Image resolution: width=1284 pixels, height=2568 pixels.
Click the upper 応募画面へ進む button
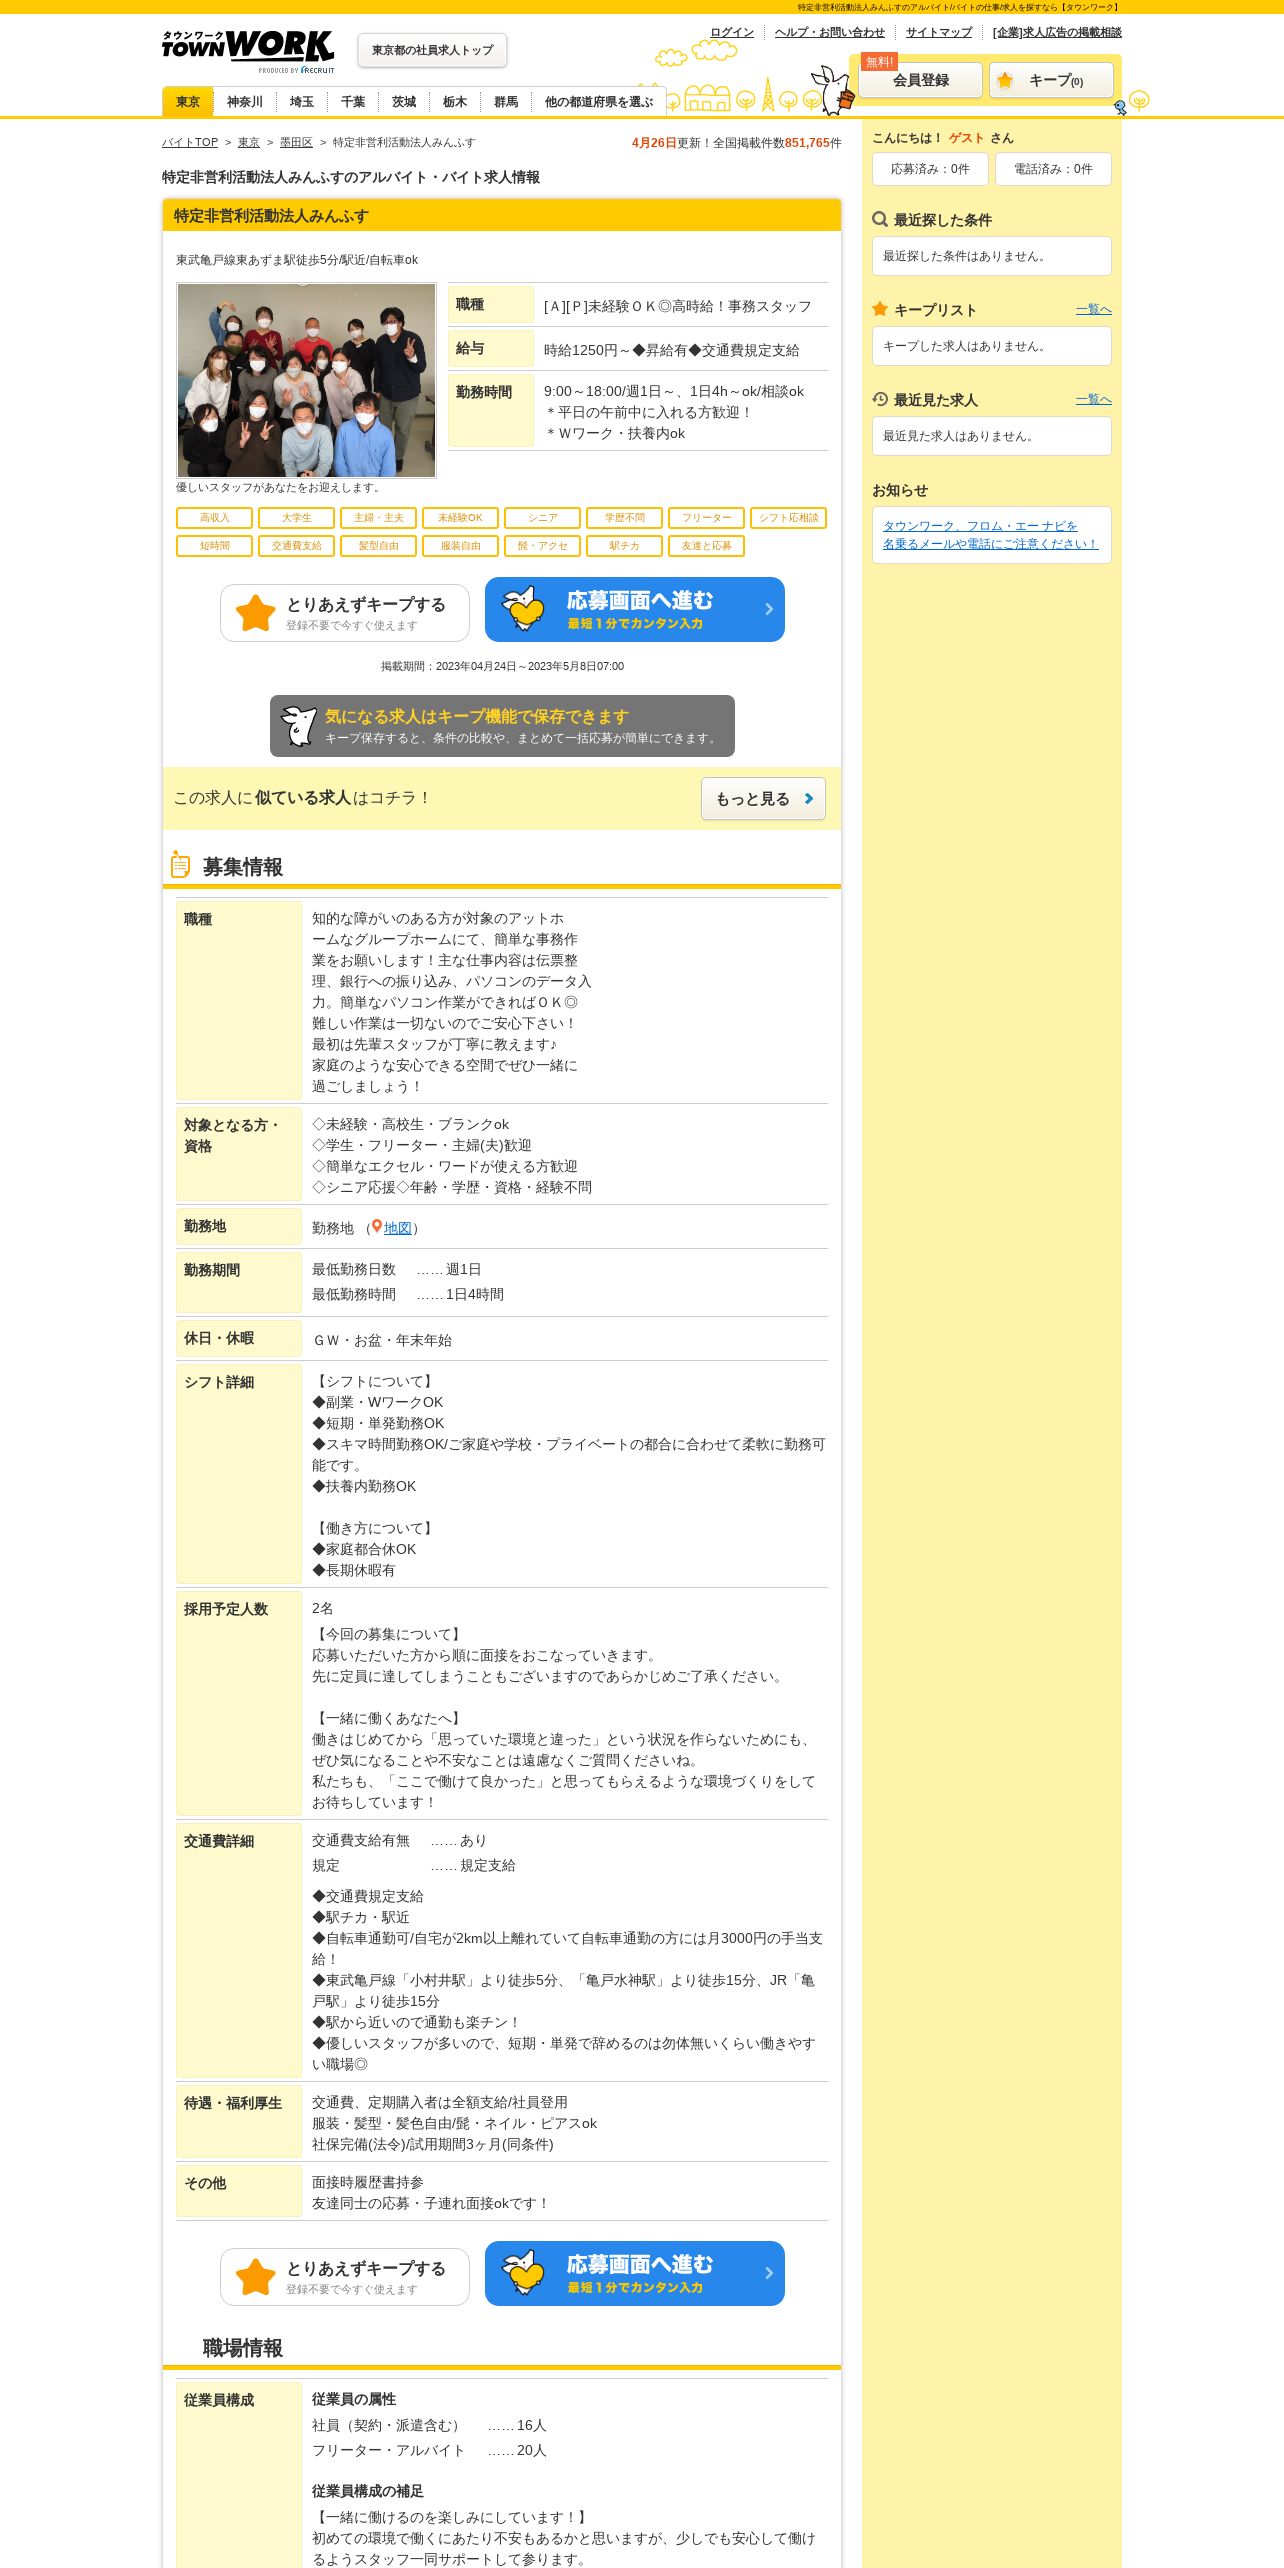coord(635,609)
